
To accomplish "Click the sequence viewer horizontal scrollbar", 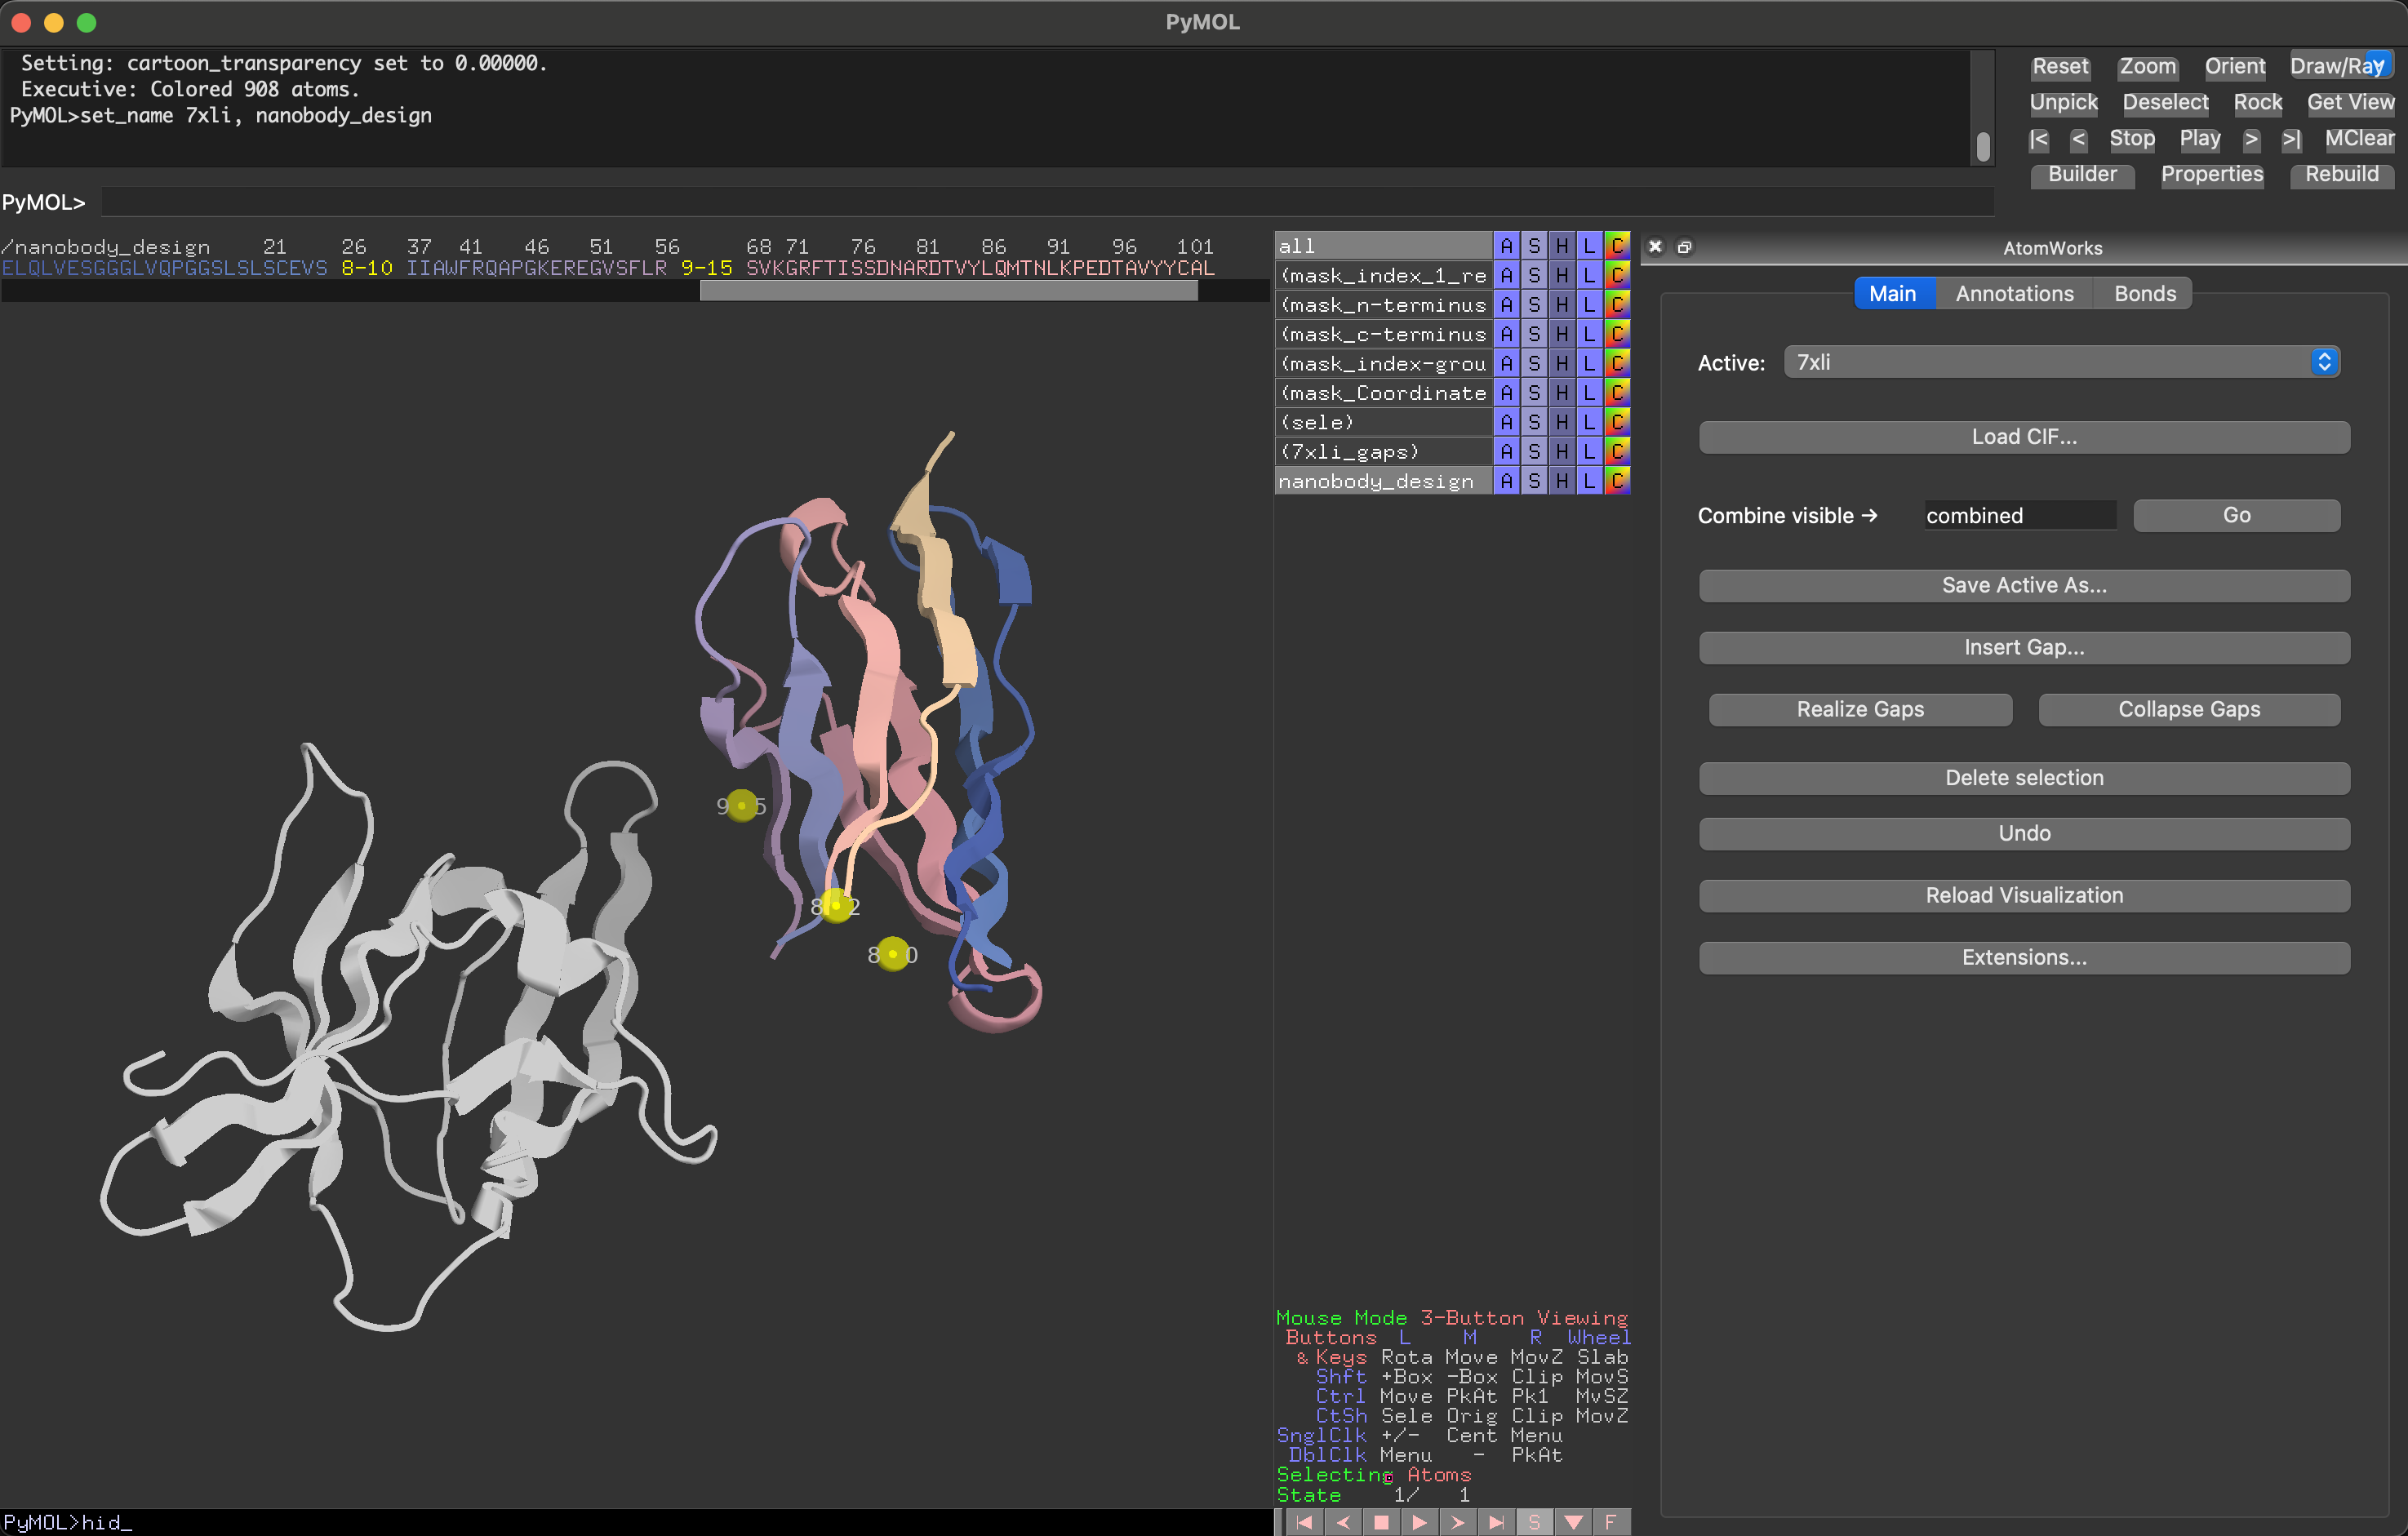I will [948, 291].
